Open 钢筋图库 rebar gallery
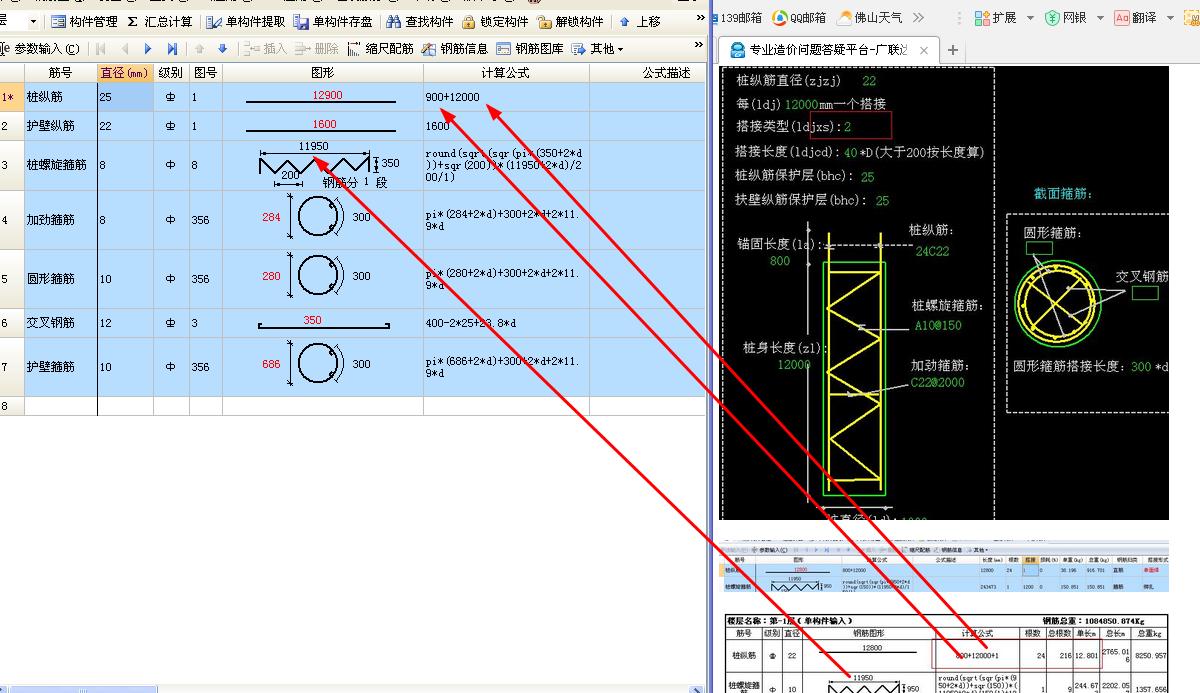The image size is (1200, 693). tap(530, 49)
